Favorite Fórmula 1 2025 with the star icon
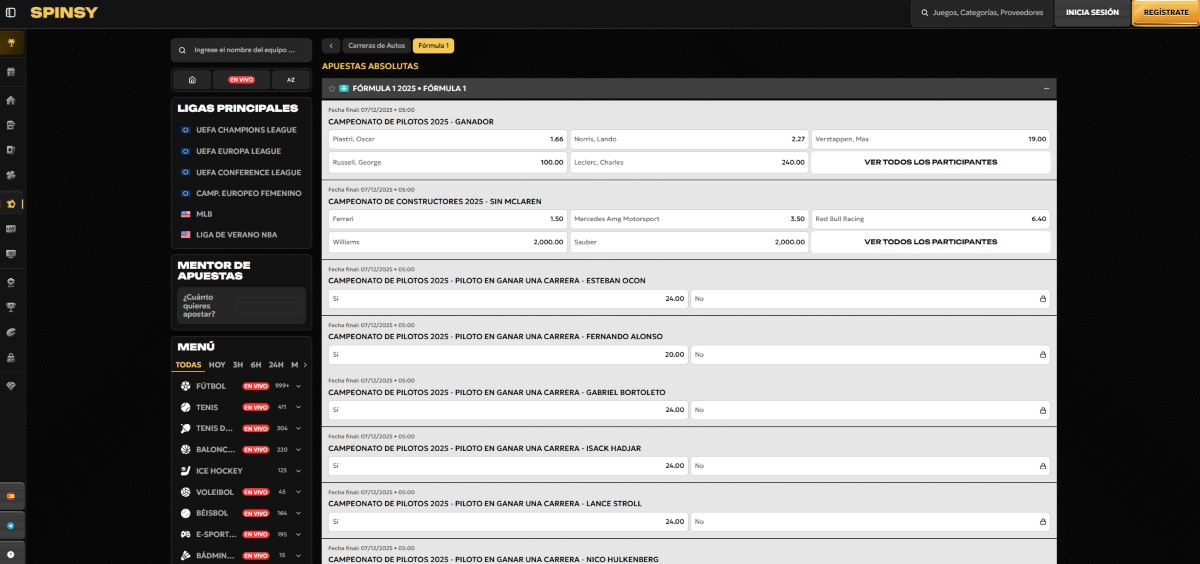 point(331,88)
